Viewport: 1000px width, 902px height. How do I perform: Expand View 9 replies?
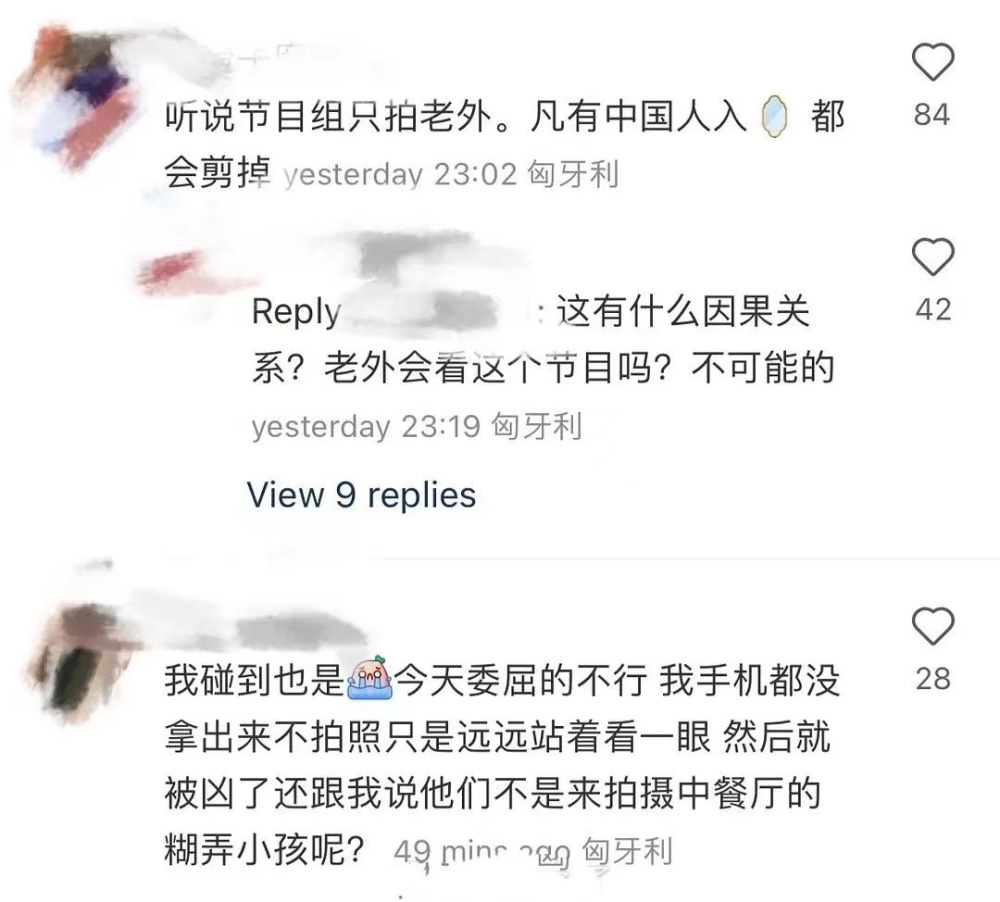click(361, 495)
